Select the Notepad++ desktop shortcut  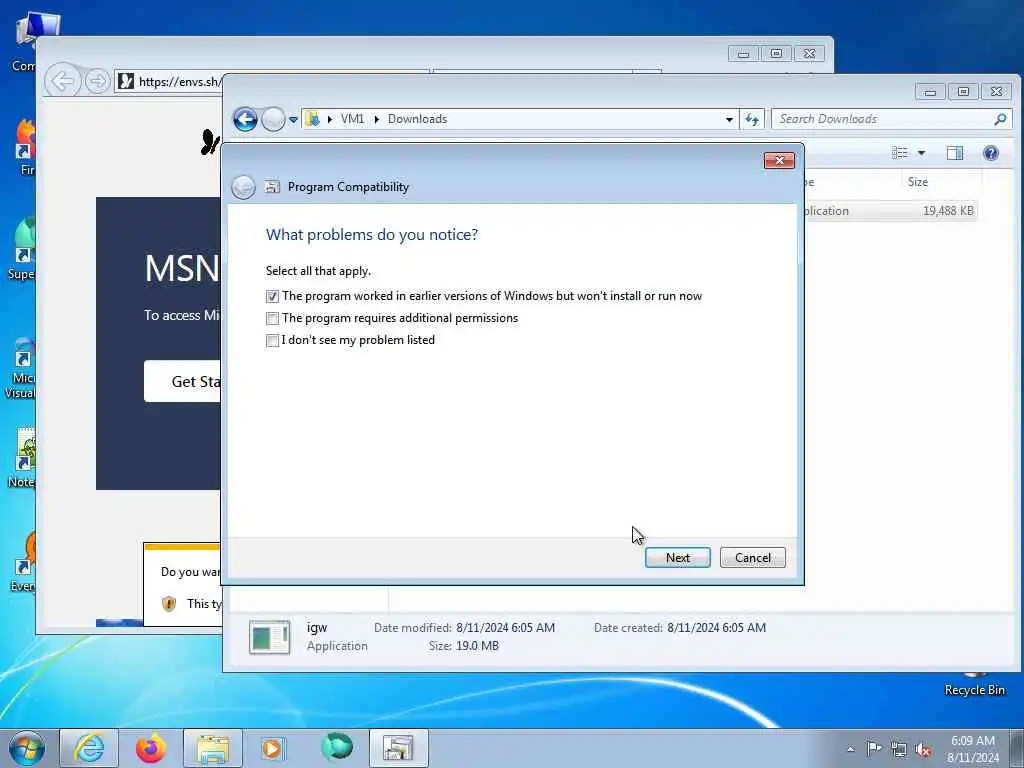[x=24, y=457]
